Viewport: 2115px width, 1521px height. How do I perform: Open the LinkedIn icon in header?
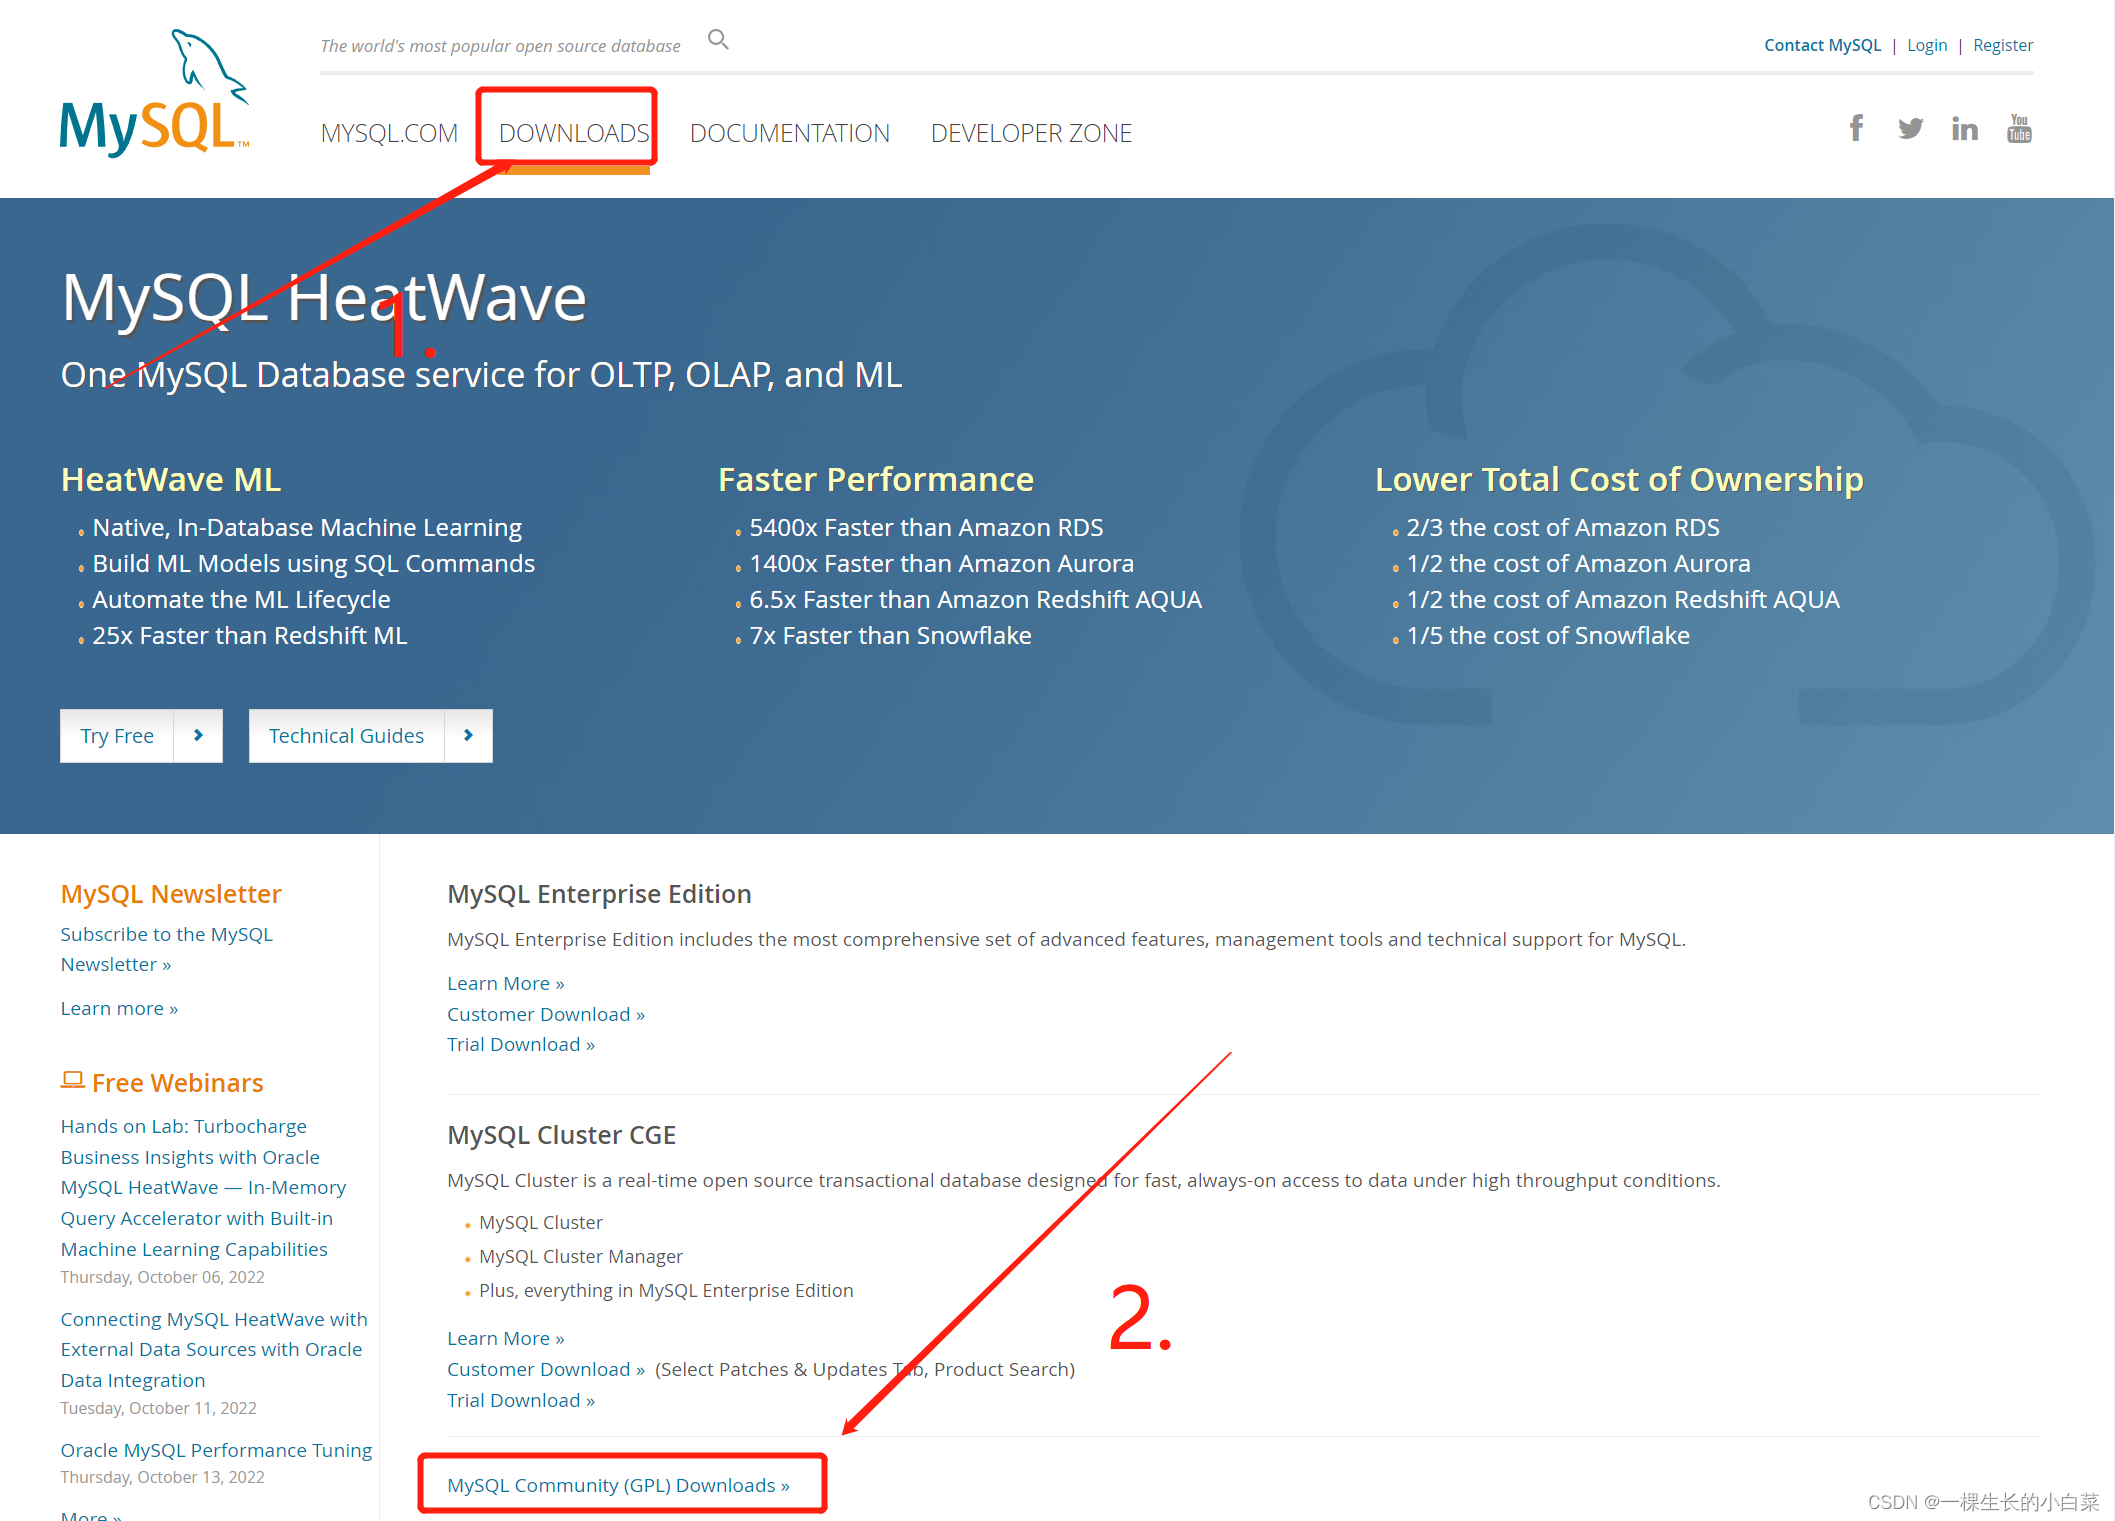[x=1964, y=129]
